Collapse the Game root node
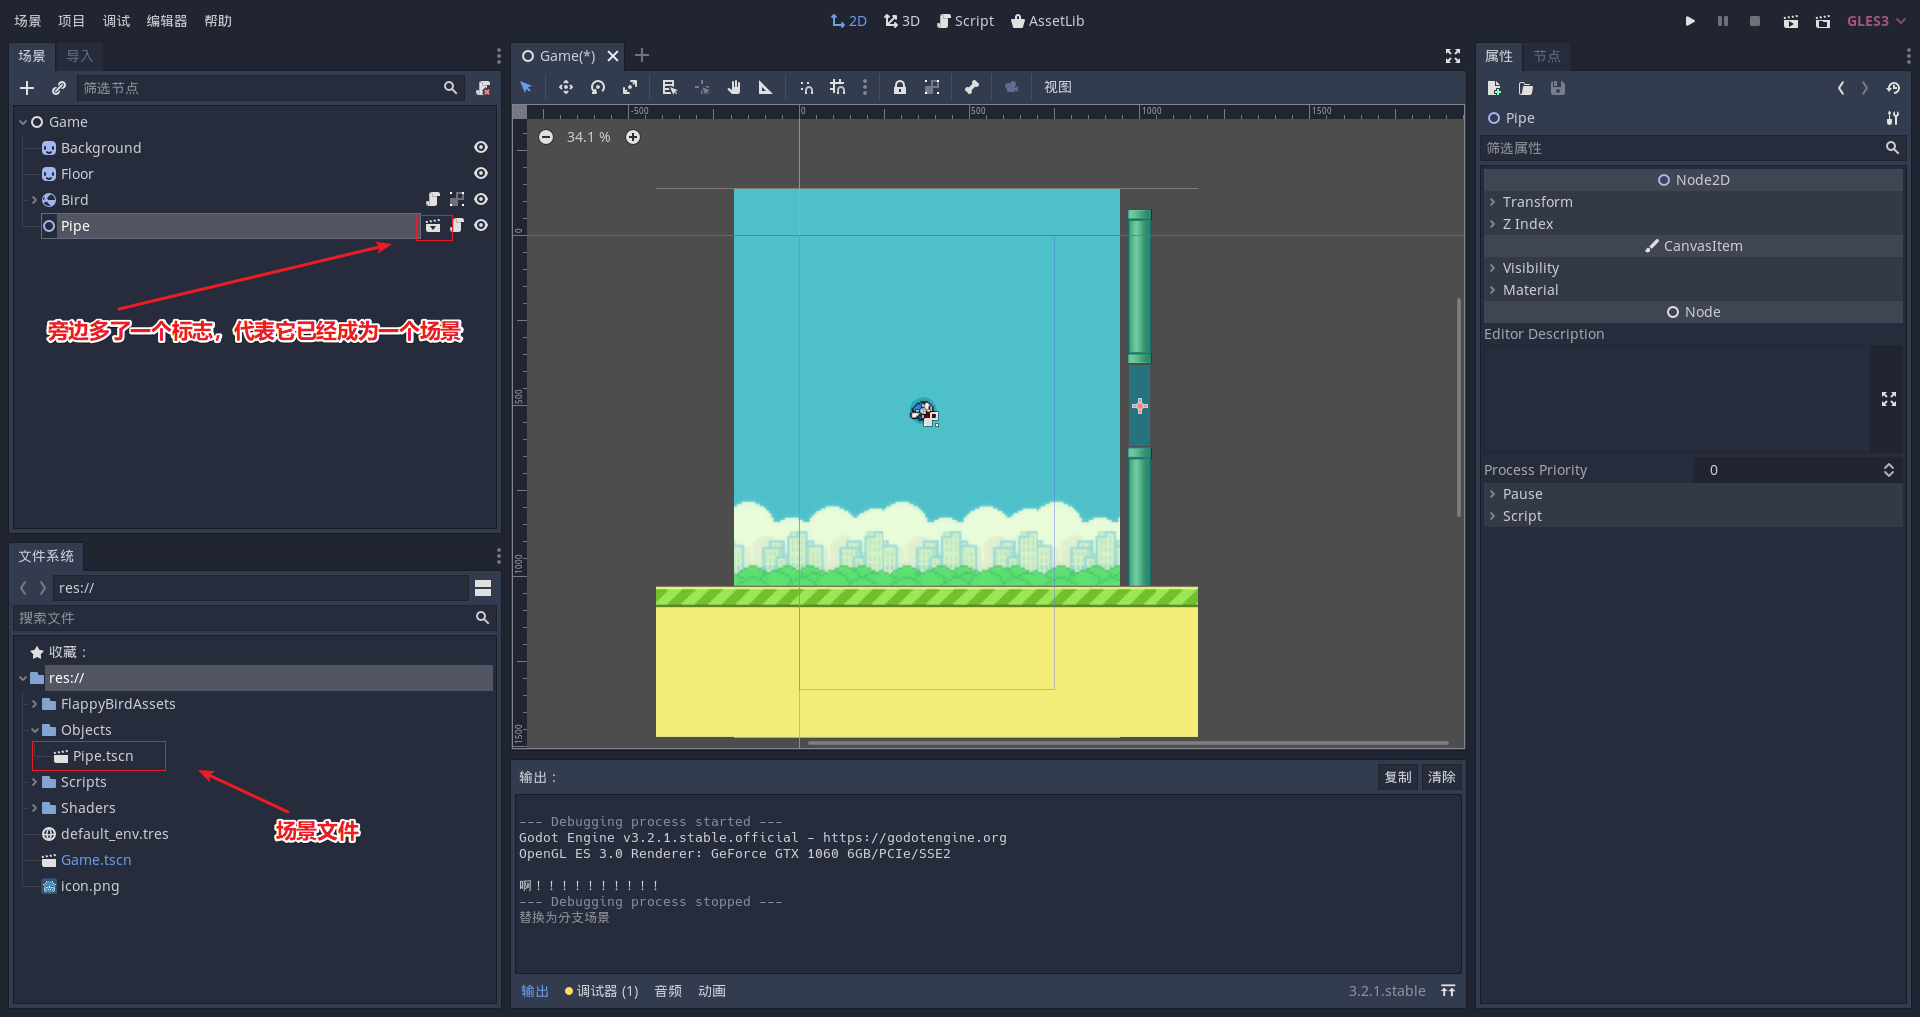Image resolution: width=1920 pixels, height=1017 pixels. pos(23,122)
